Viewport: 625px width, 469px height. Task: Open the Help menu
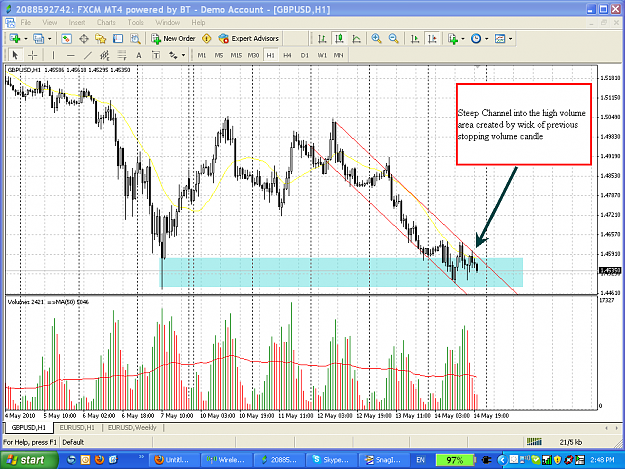click(x=198, y=22)
